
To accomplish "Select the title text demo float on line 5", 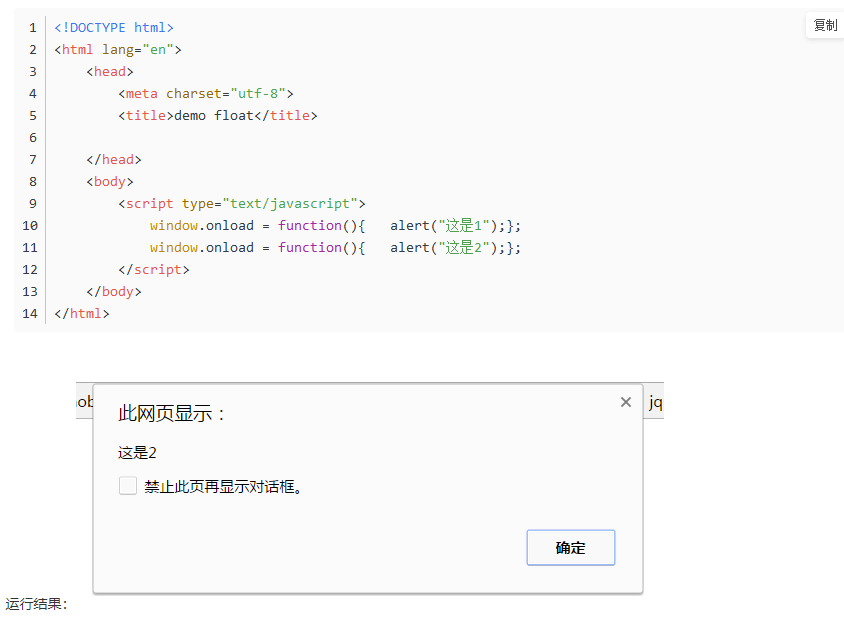I will 212,115.
